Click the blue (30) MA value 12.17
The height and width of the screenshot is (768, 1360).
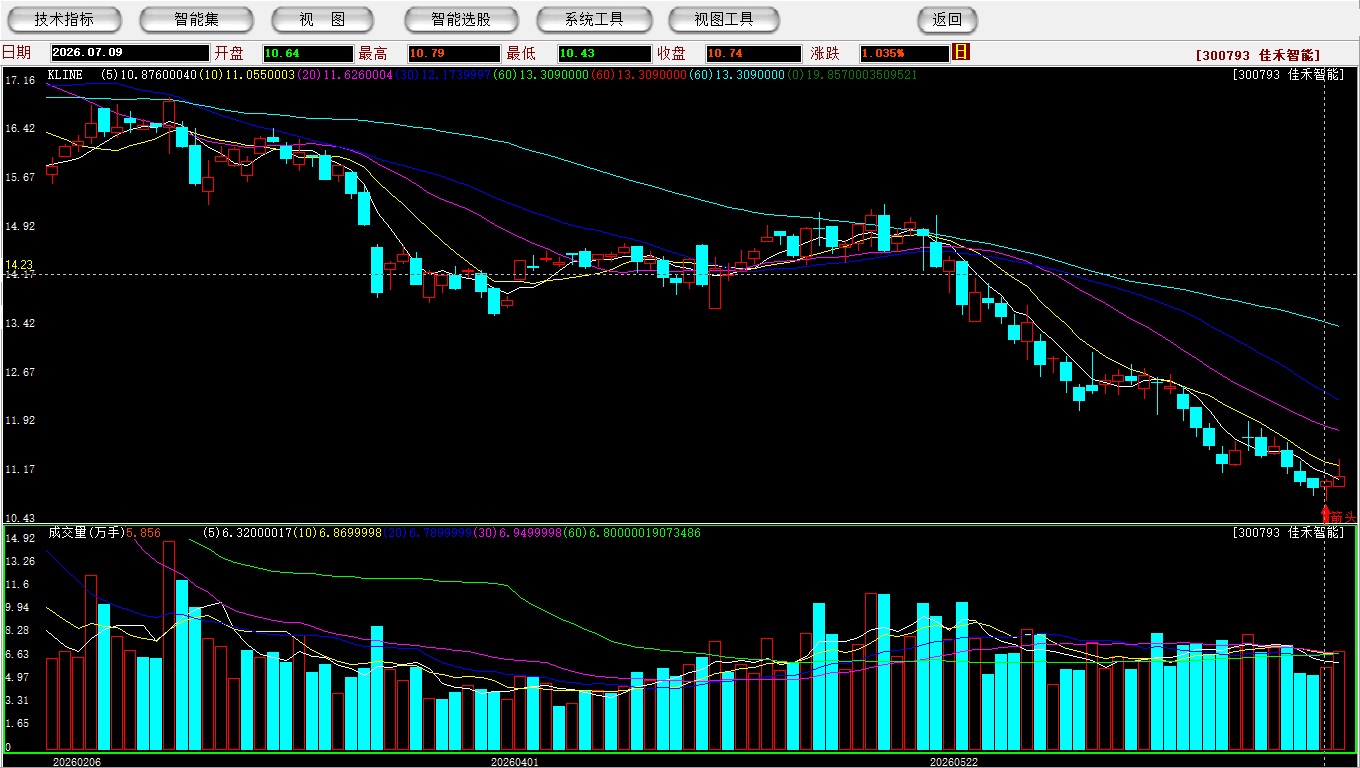coord(442,75)
